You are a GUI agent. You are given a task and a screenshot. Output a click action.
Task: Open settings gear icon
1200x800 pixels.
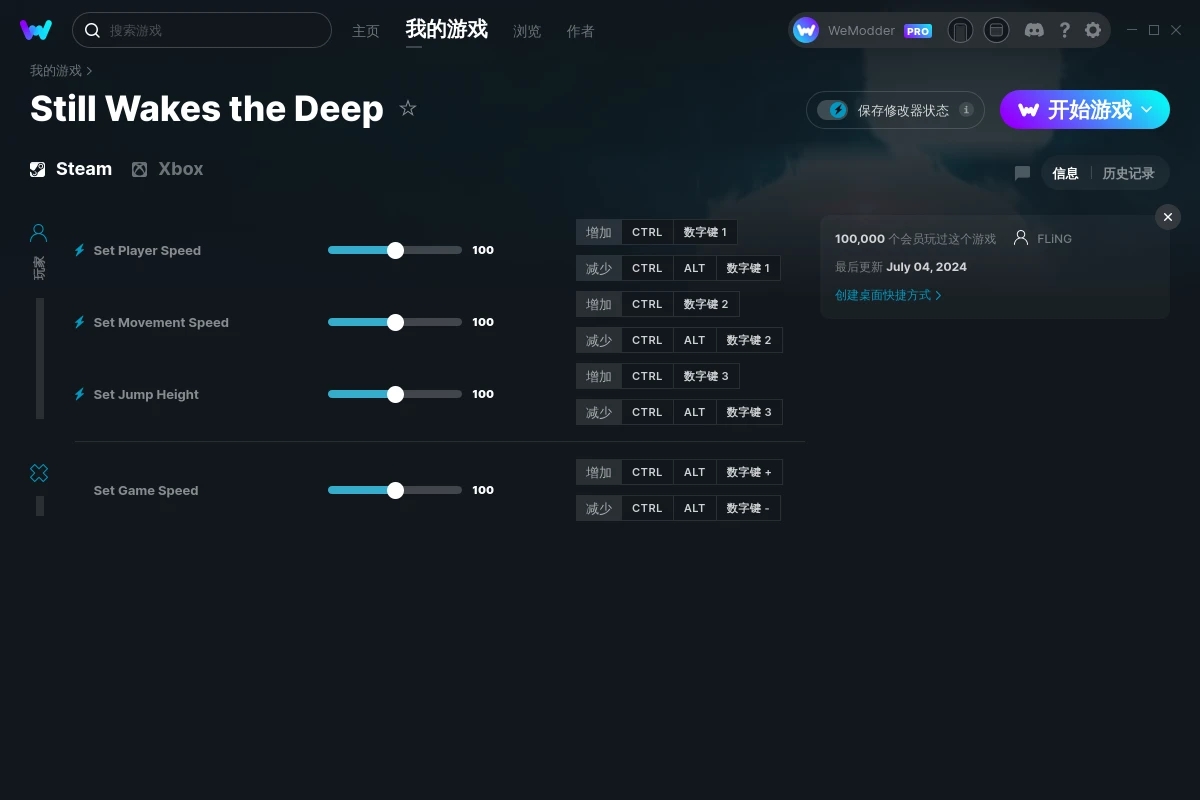pos(1093,31)
